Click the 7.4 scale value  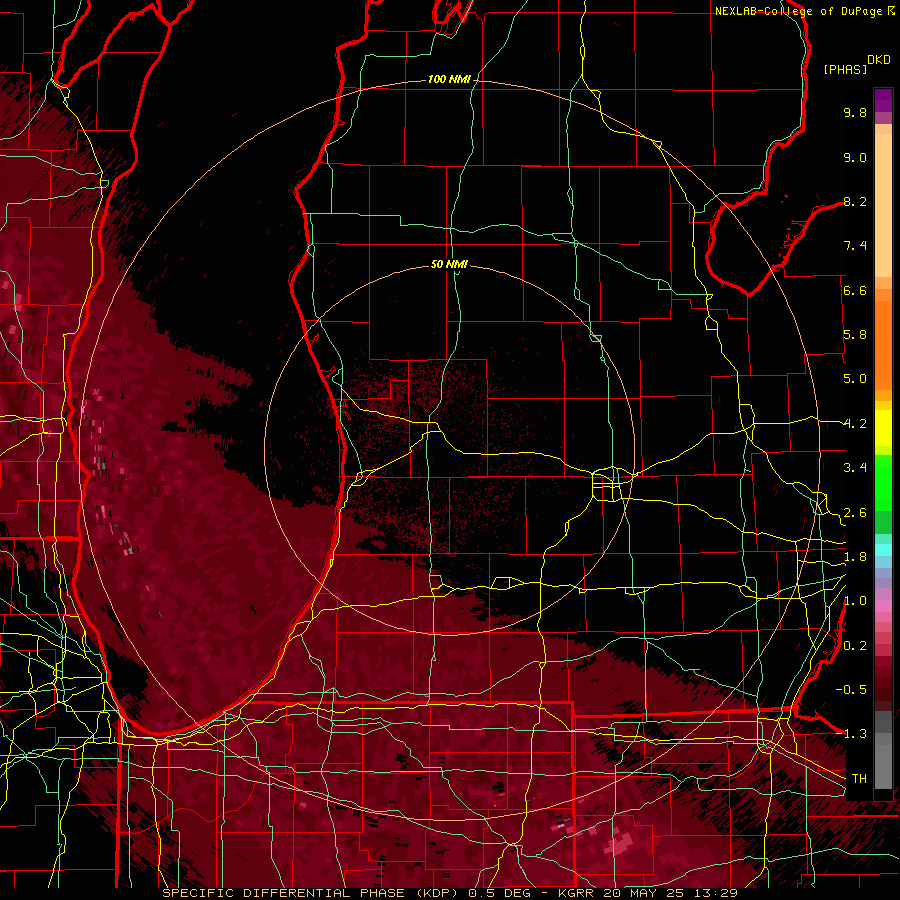[855, 246]
